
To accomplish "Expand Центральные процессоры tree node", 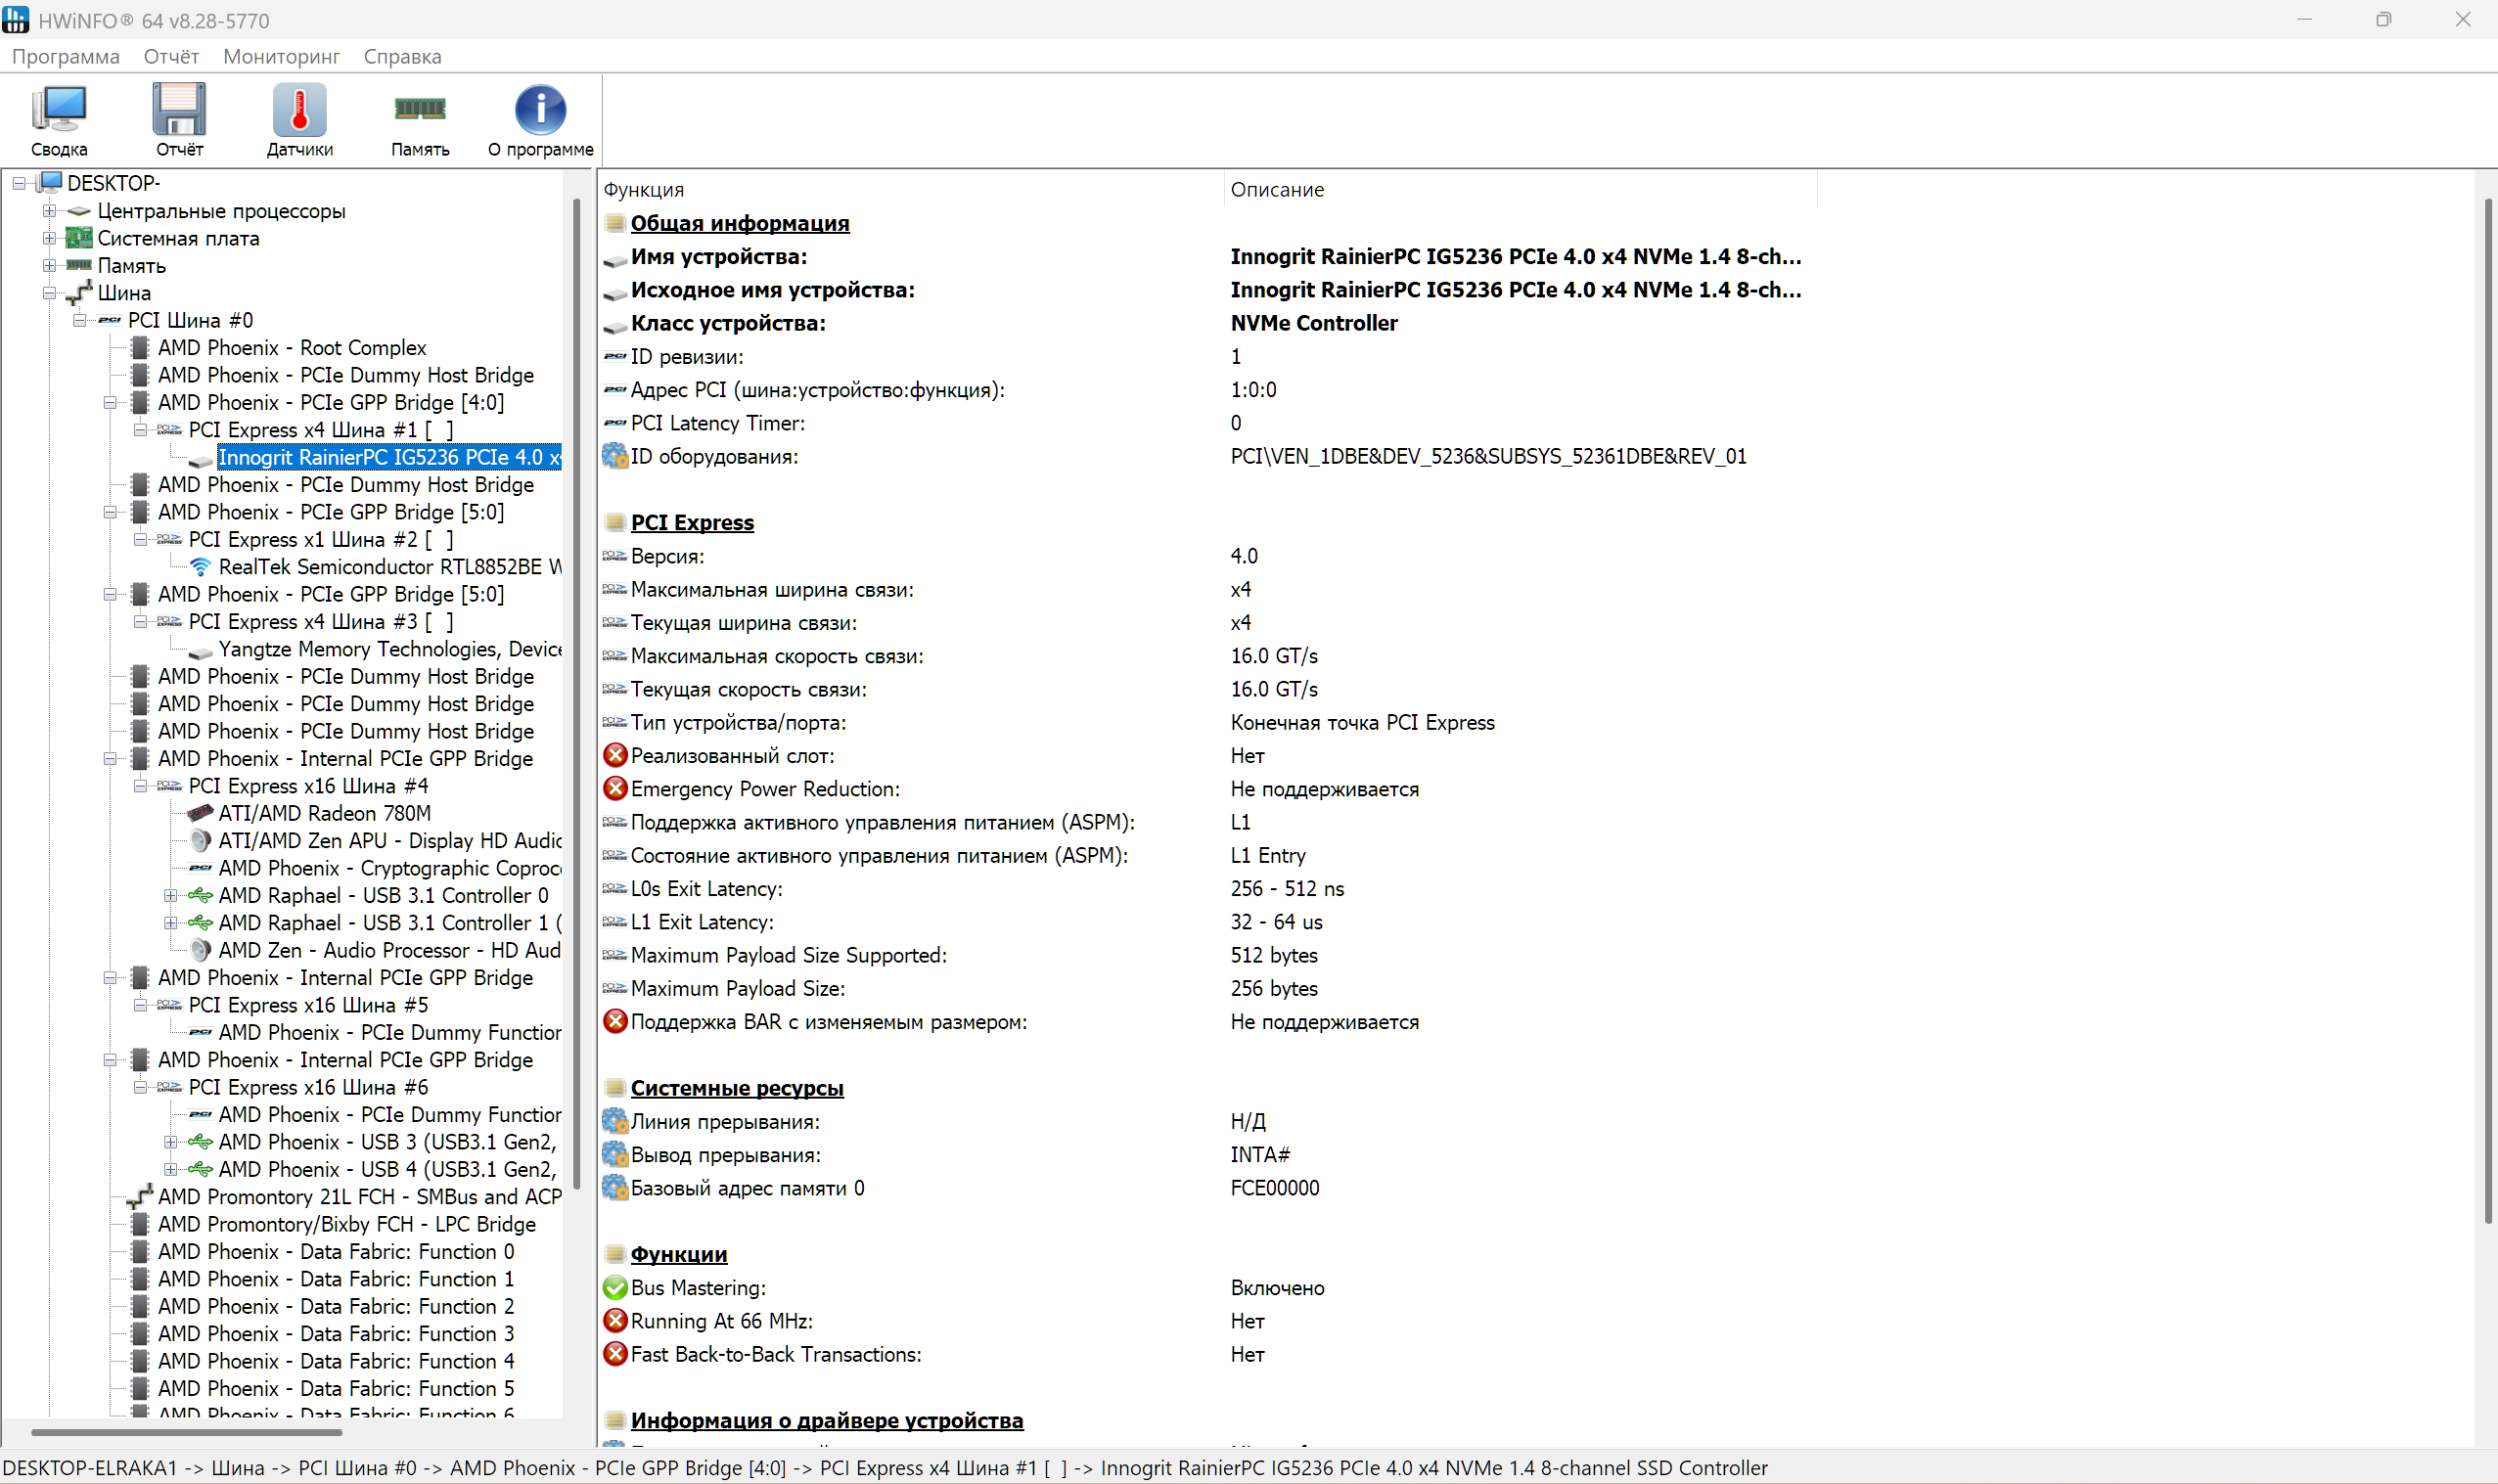I will click(49, 211).
